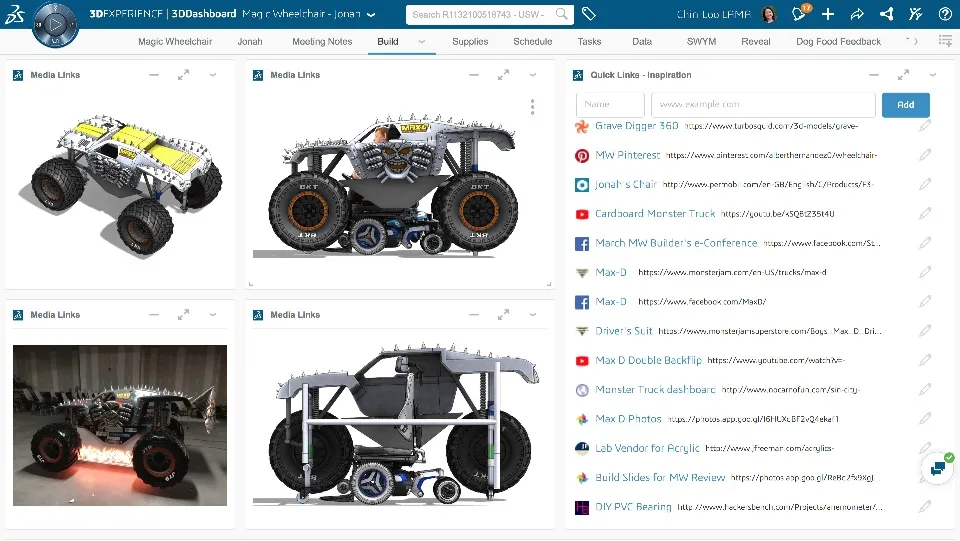Switch to the Tasks tab
Image resolution: width=960 pixels, height=541 pixels.
click(x=589, y=42)
